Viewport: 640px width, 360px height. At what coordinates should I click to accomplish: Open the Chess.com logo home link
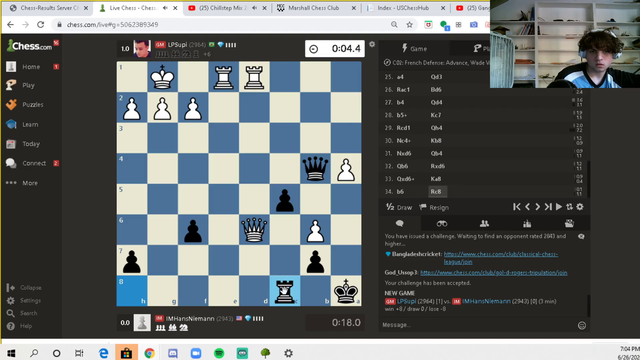click(29, 46)
